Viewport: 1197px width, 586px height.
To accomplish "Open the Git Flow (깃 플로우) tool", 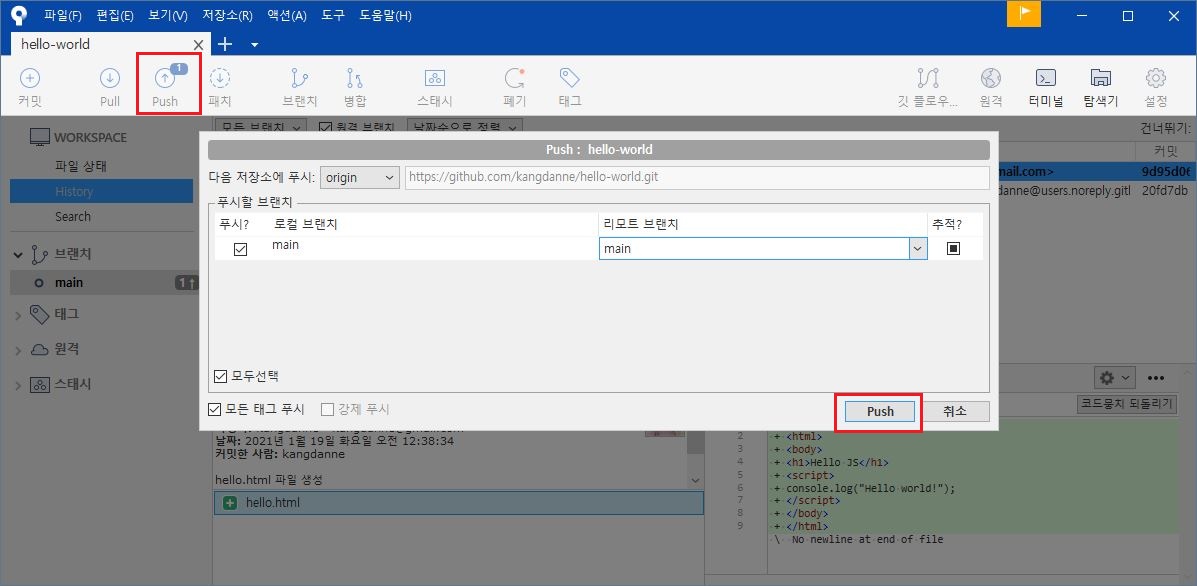I will coord(928,86).
